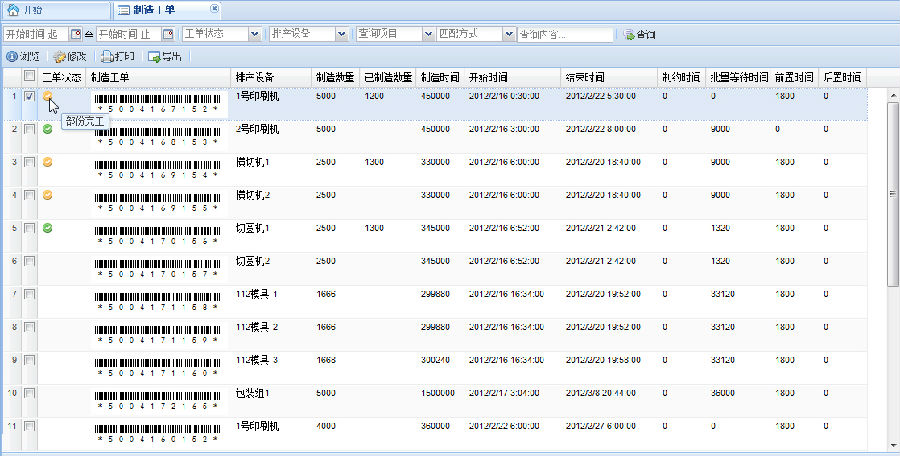The image size is (900, 456).
Task: Close the 制造工单 tab
Action: tap(214, 8)
